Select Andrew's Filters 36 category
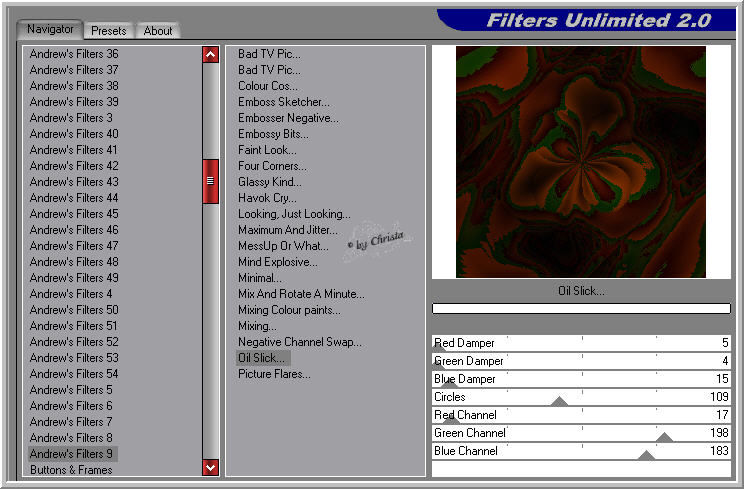Image resolution: width=744 pixels, height=489 pixels. coord(74,54)
